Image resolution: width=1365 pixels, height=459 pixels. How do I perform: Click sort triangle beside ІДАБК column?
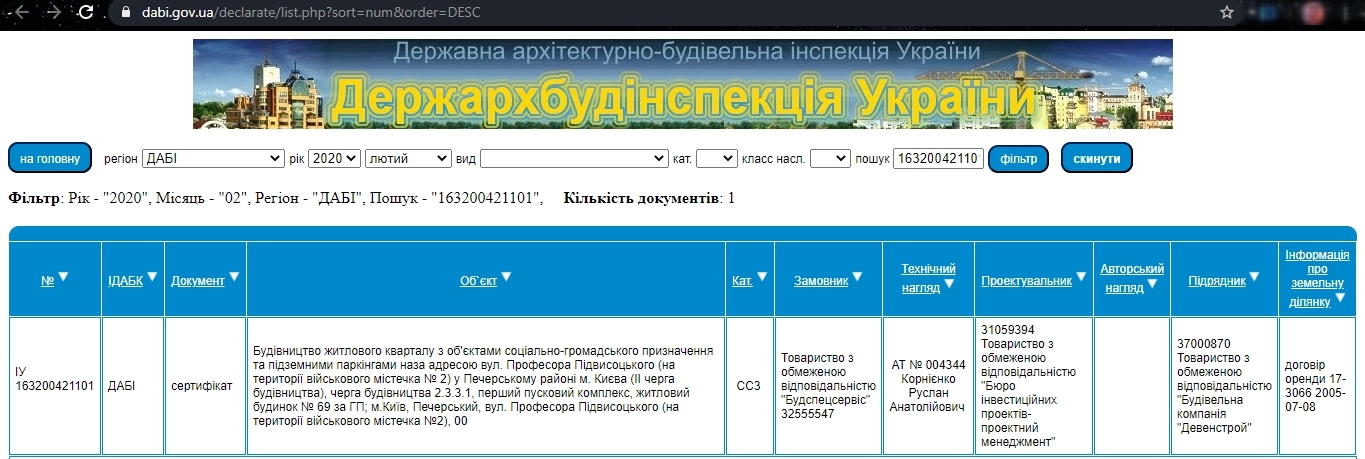[151, 277]
